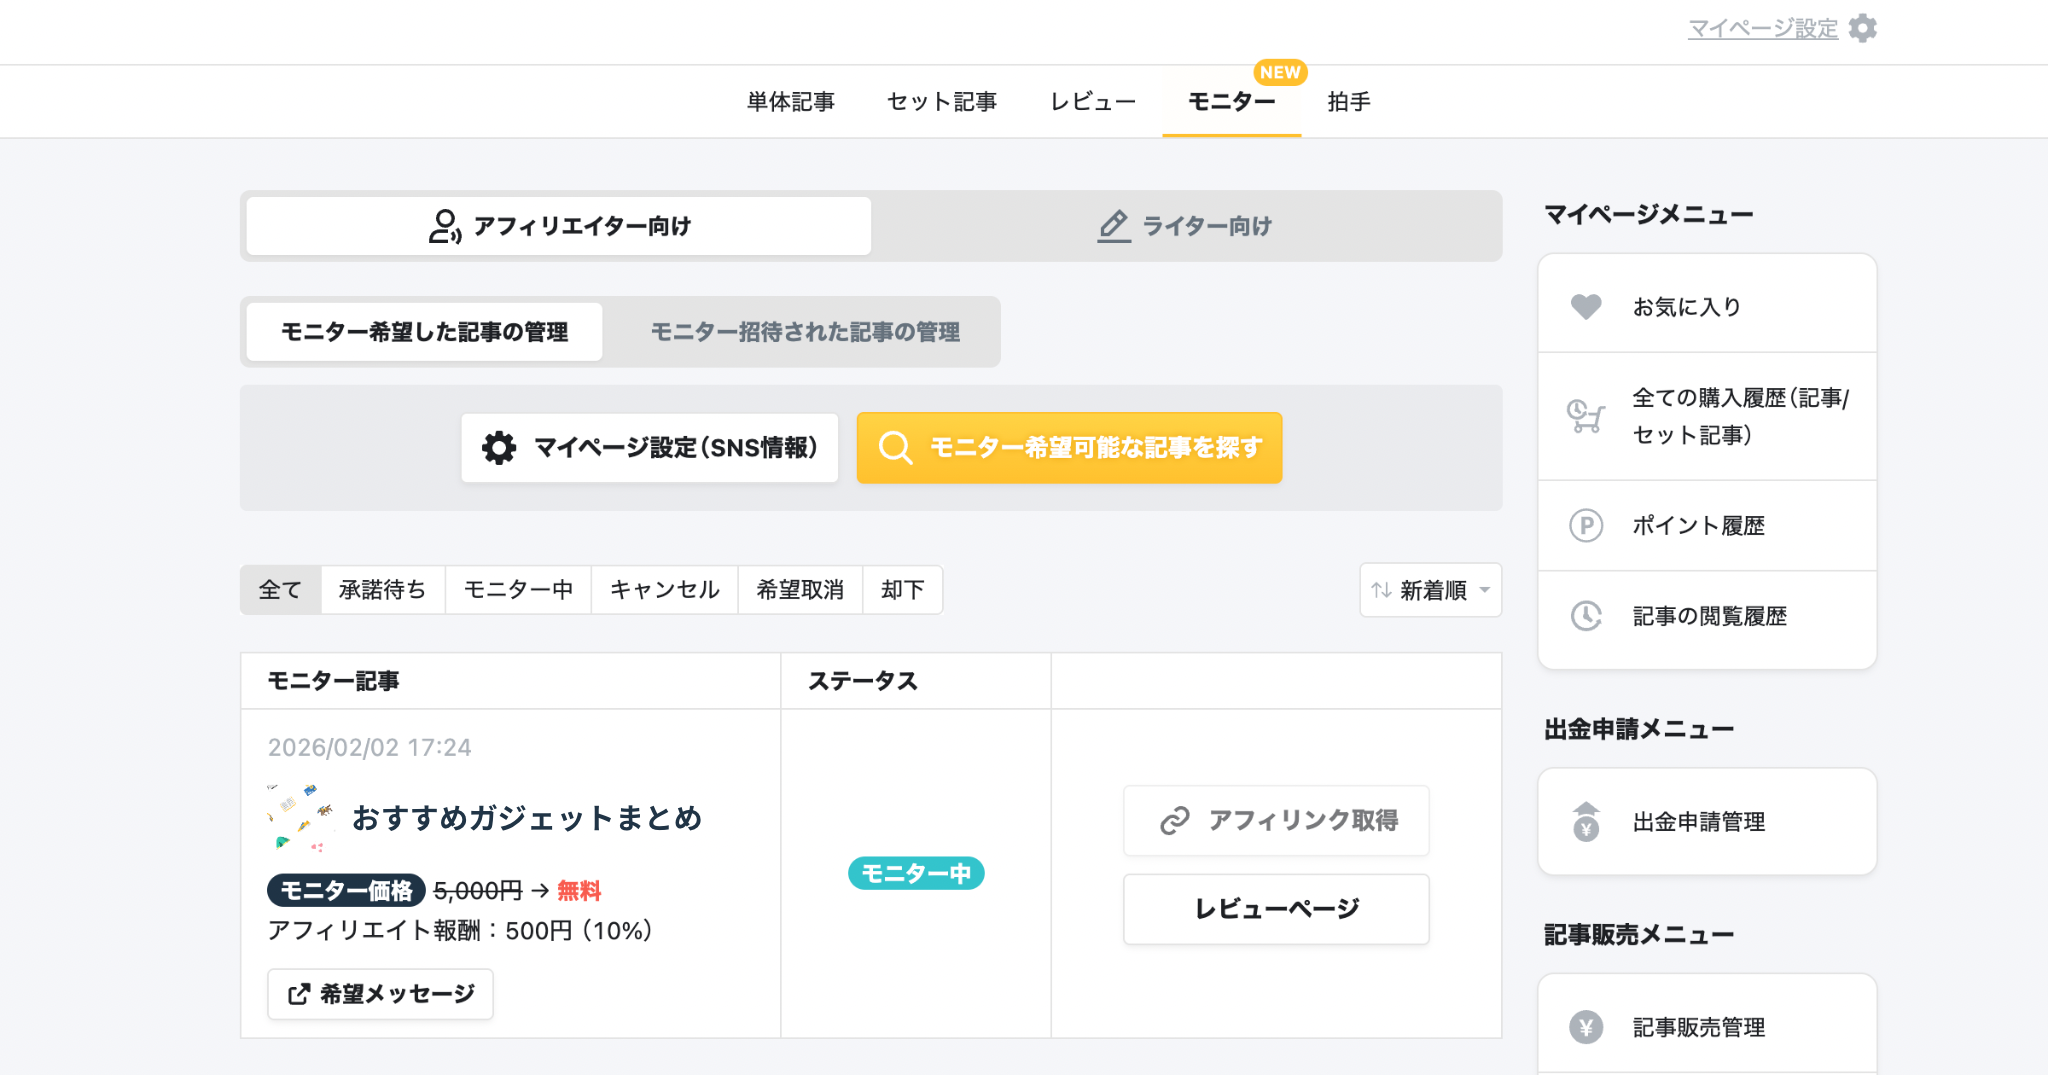Switch to the ライター向け toggle

tap(1185, 226)
